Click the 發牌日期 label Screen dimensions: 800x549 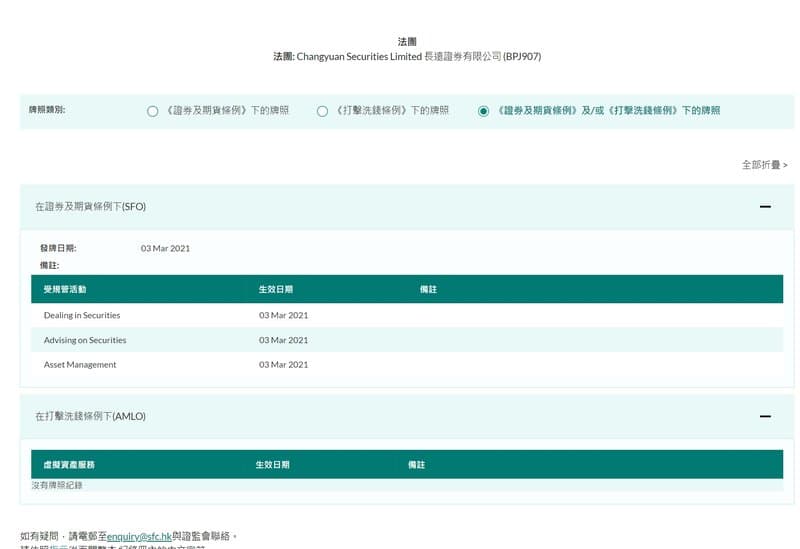(x=58, y=248)
